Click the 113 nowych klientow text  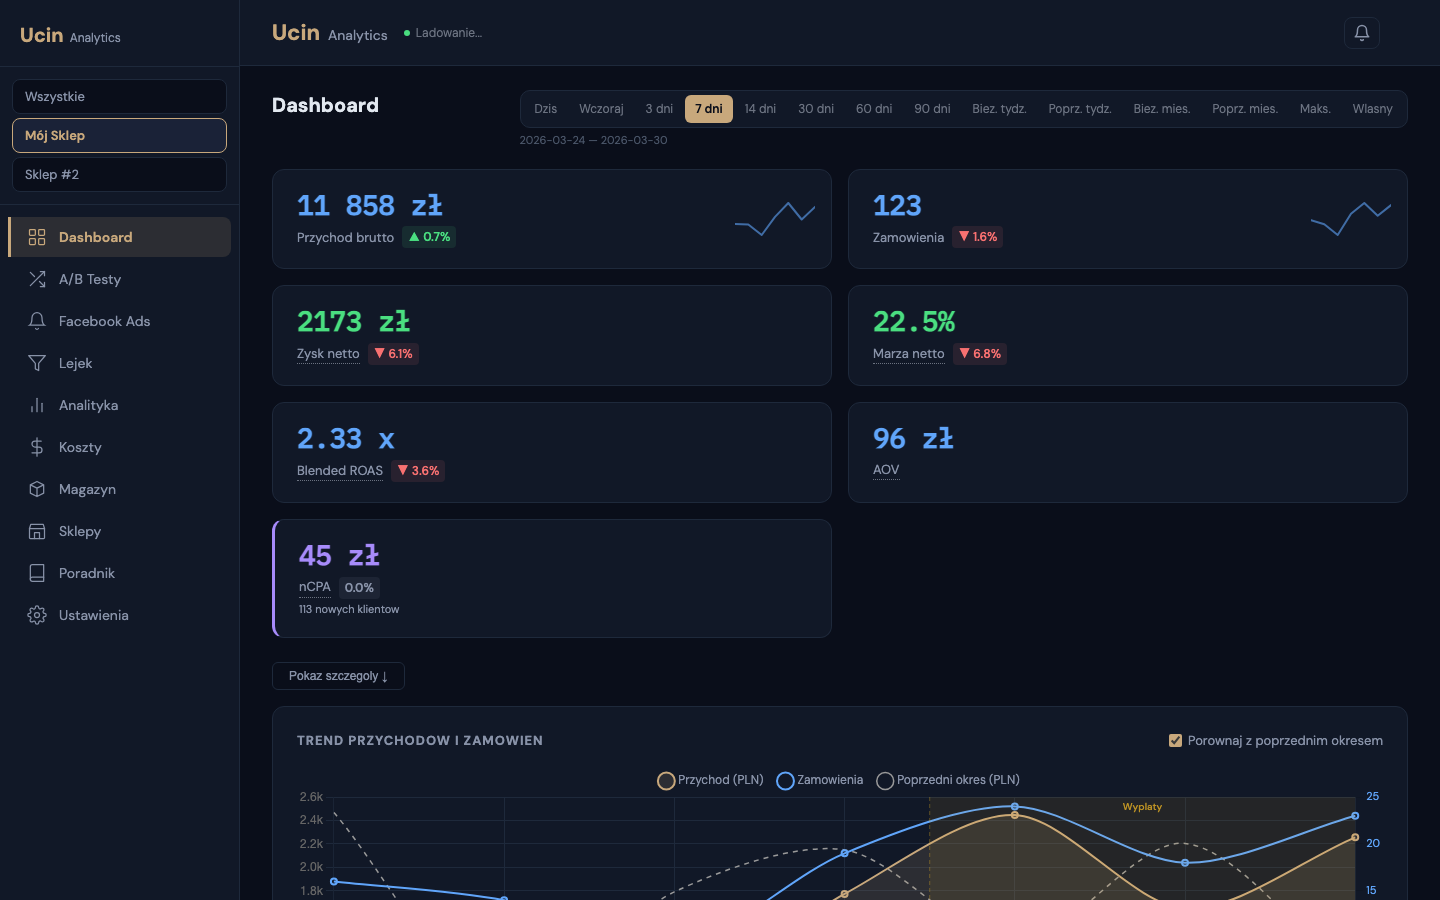(x=349, y=609)
